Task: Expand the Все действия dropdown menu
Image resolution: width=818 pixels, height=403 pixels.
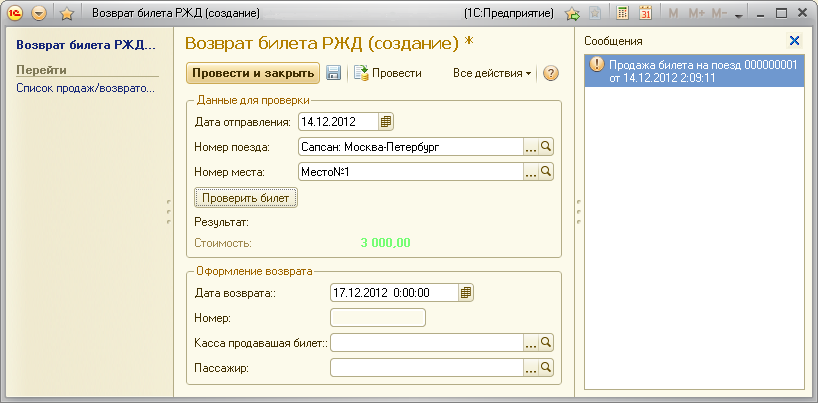Action: (492, 74)
